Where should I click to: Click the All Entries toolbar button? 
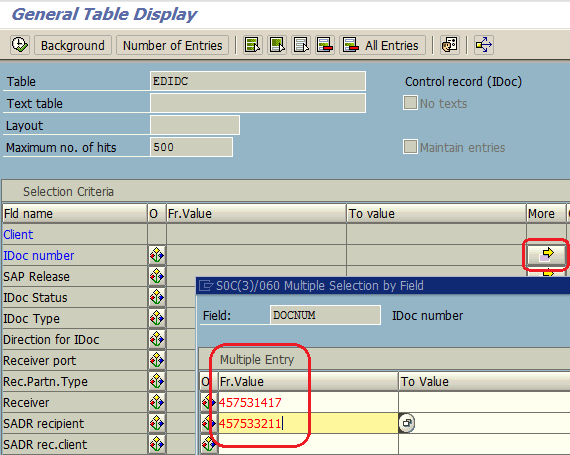(x=382, y=45)
